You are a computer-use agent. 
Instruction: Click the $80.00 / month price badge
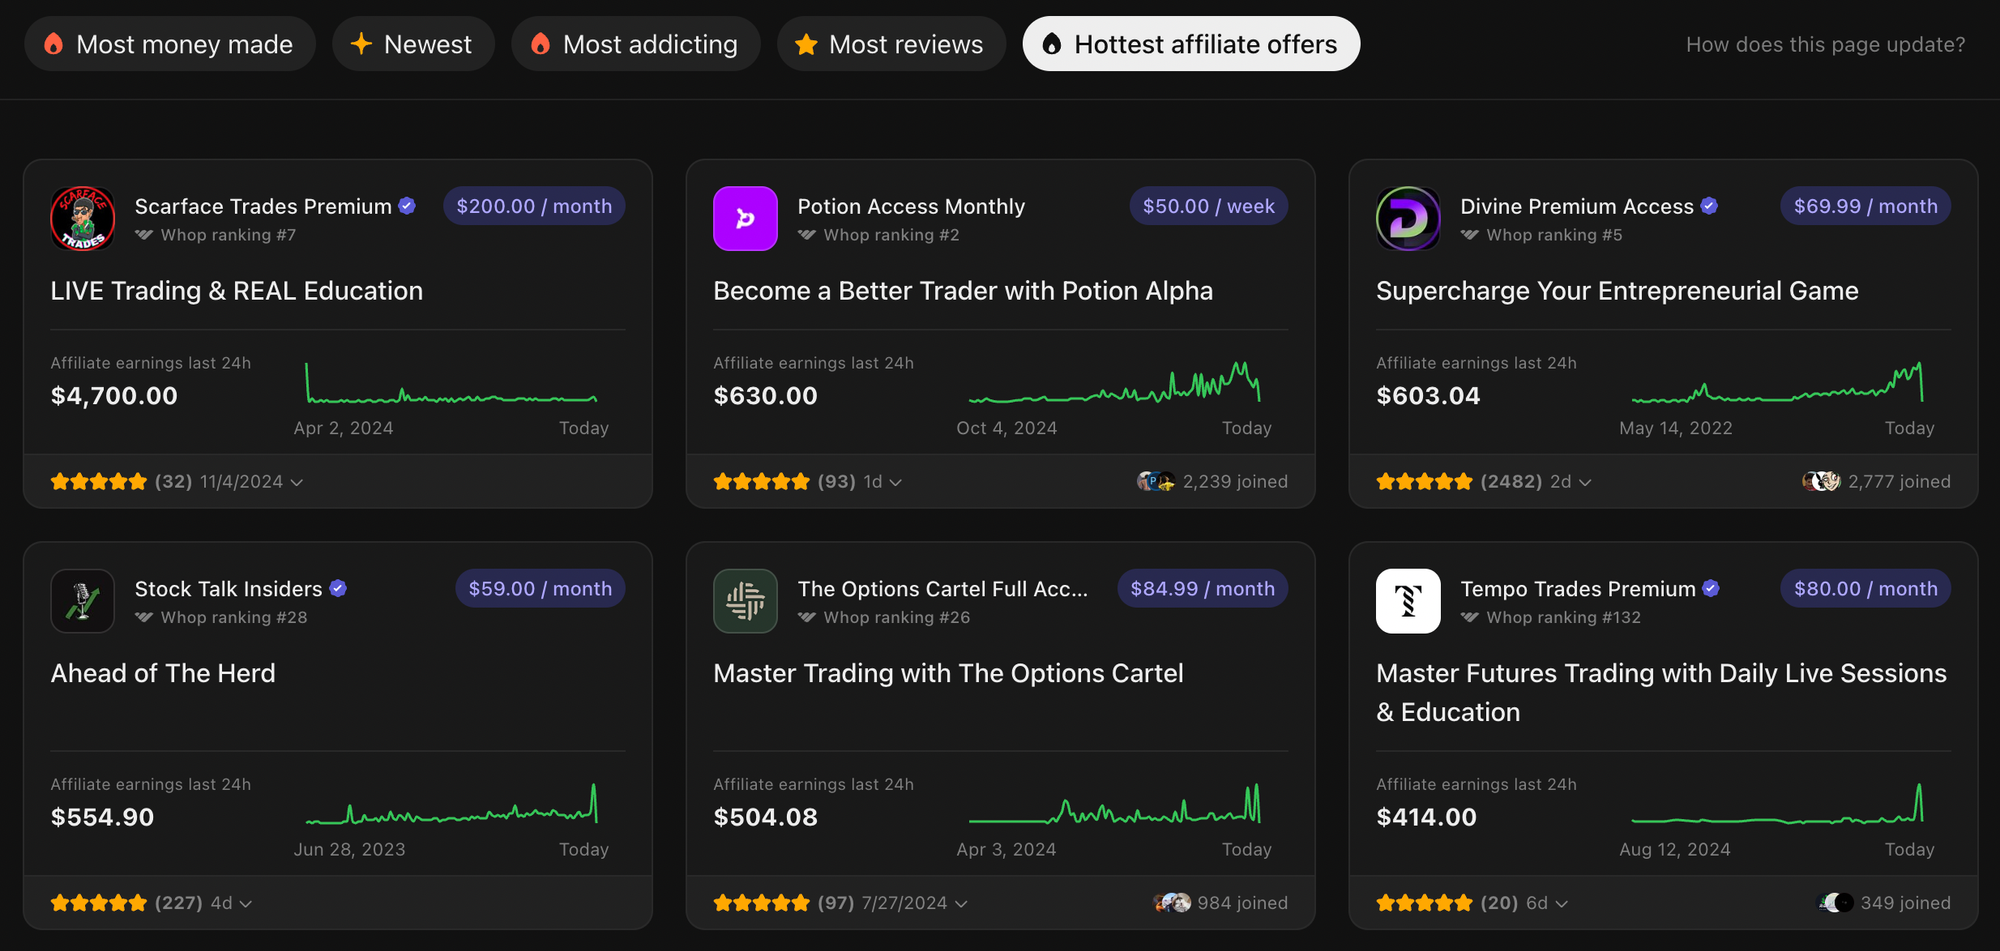[1866, 588]
